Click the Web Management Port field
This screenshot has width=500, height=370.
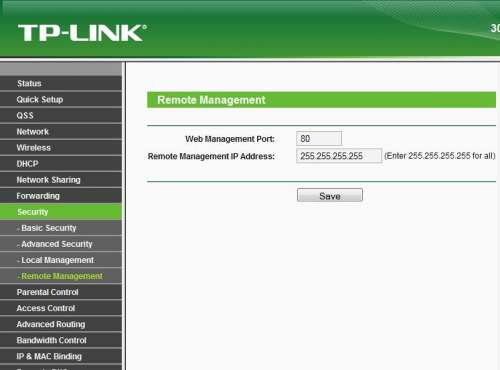coord(319,138)
